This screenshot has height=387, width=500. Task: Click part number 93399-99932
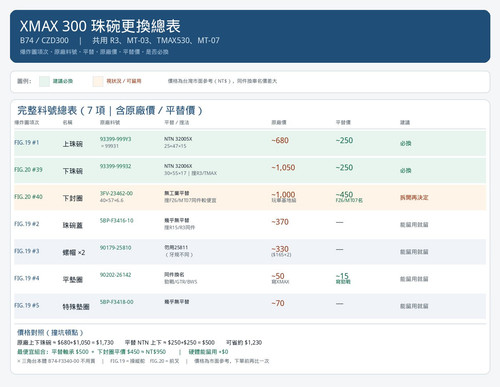[x=115, y=166]
